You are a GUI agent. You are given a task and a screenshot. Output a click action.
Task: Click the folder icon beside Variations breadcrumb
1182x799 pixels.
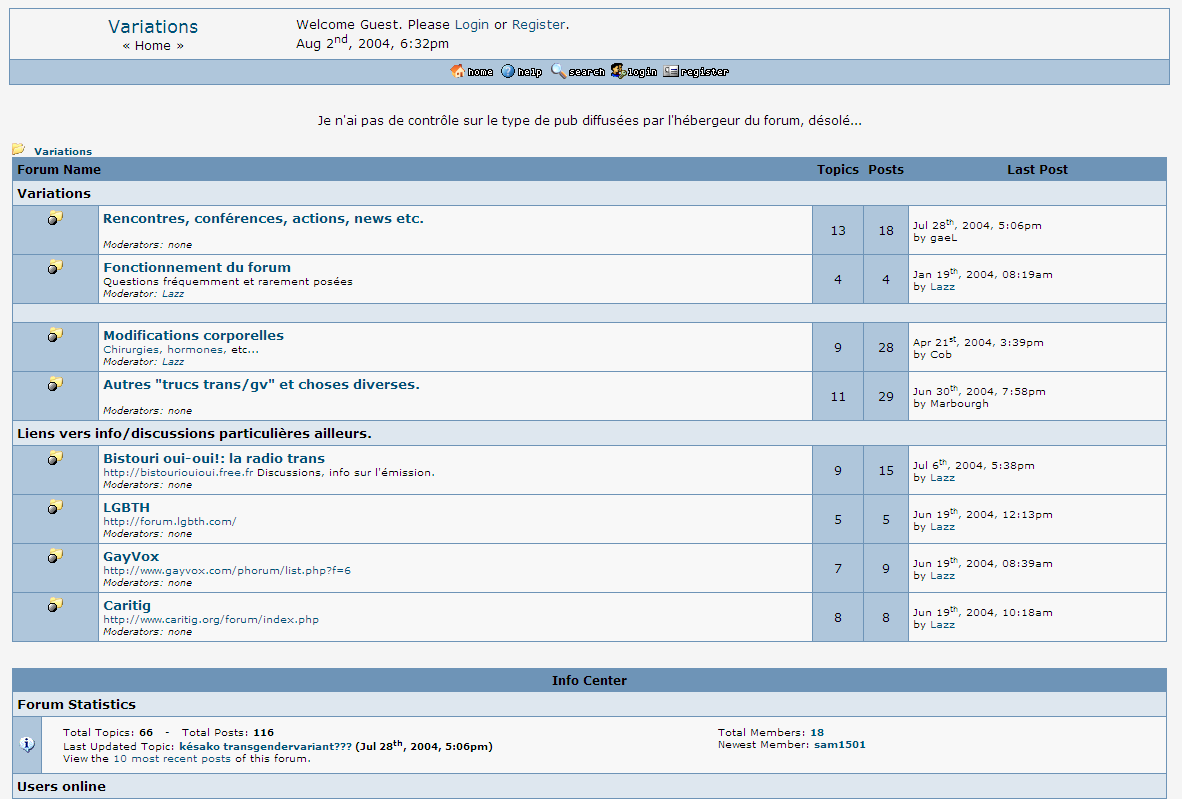(19, 149)
